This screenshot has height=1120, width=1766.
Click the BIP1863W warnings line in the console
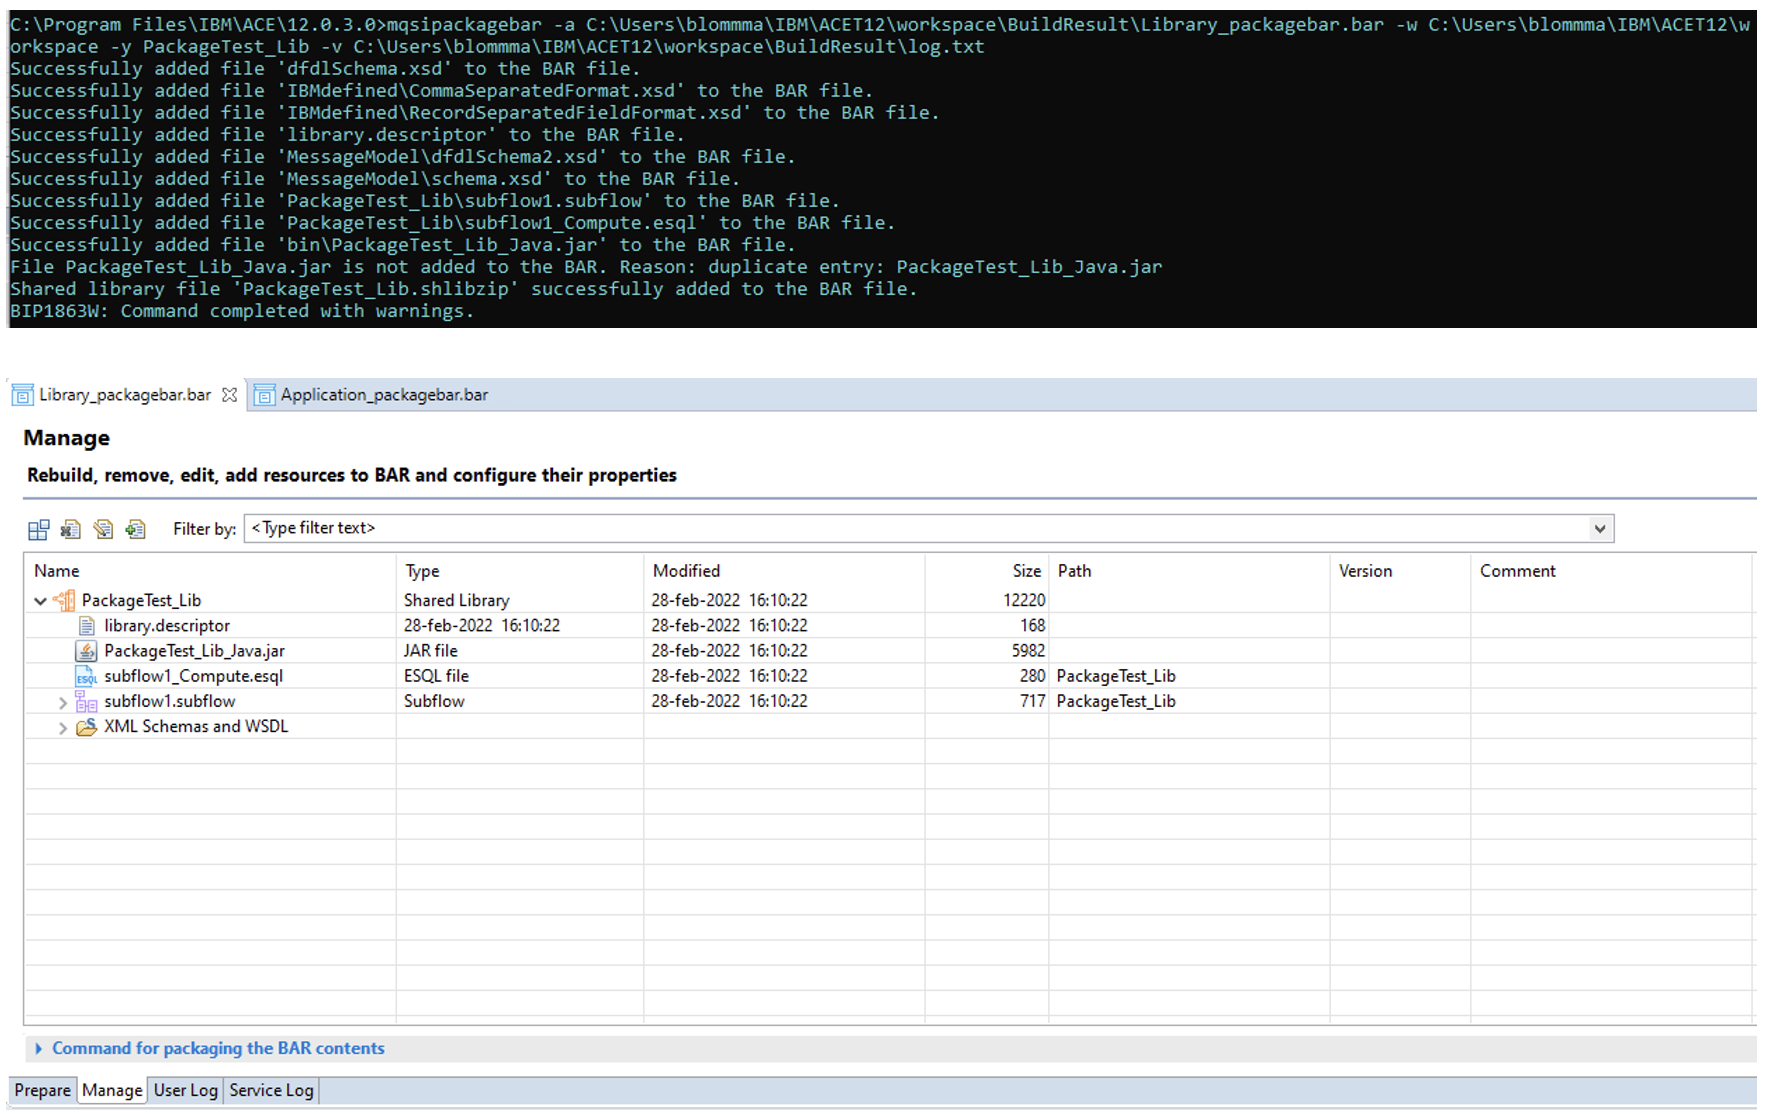point(241,311)
